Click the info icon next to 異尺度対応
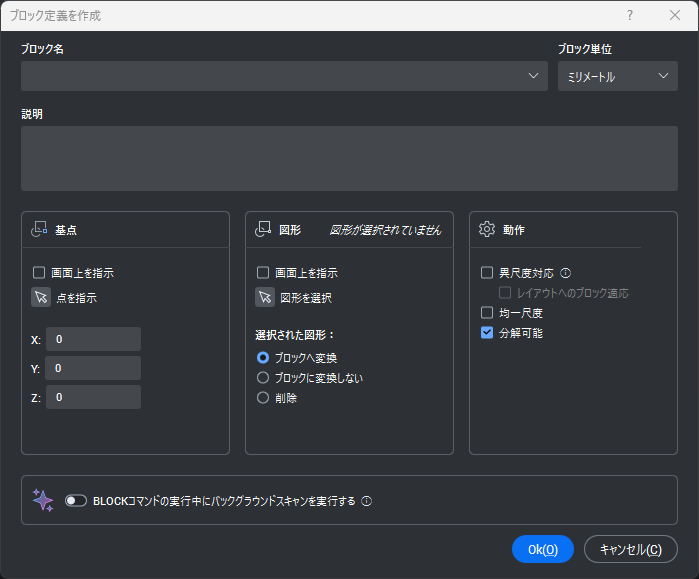 point(566,273)
